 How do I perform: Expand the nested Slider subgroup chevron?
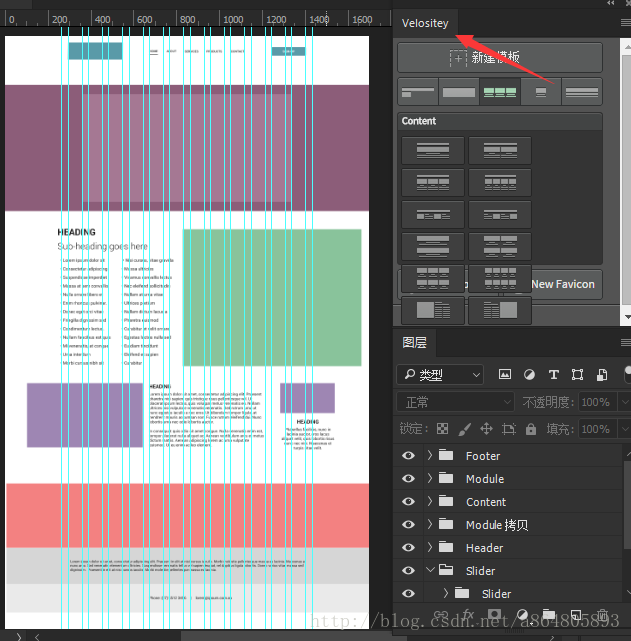(x=446, y=593)
